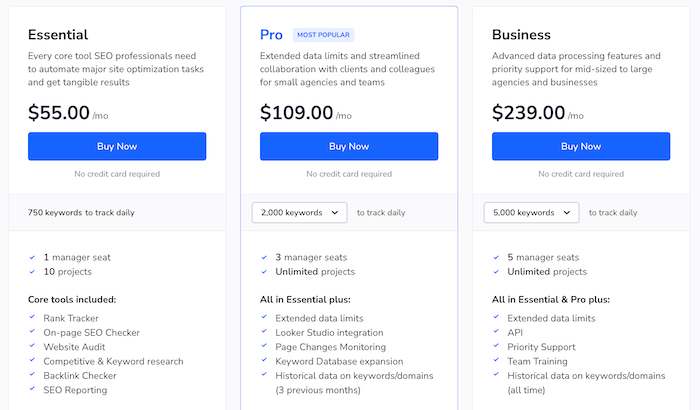Click the checkmark beside 3 manager seats

pyautogui.click(x=265, y=257)
